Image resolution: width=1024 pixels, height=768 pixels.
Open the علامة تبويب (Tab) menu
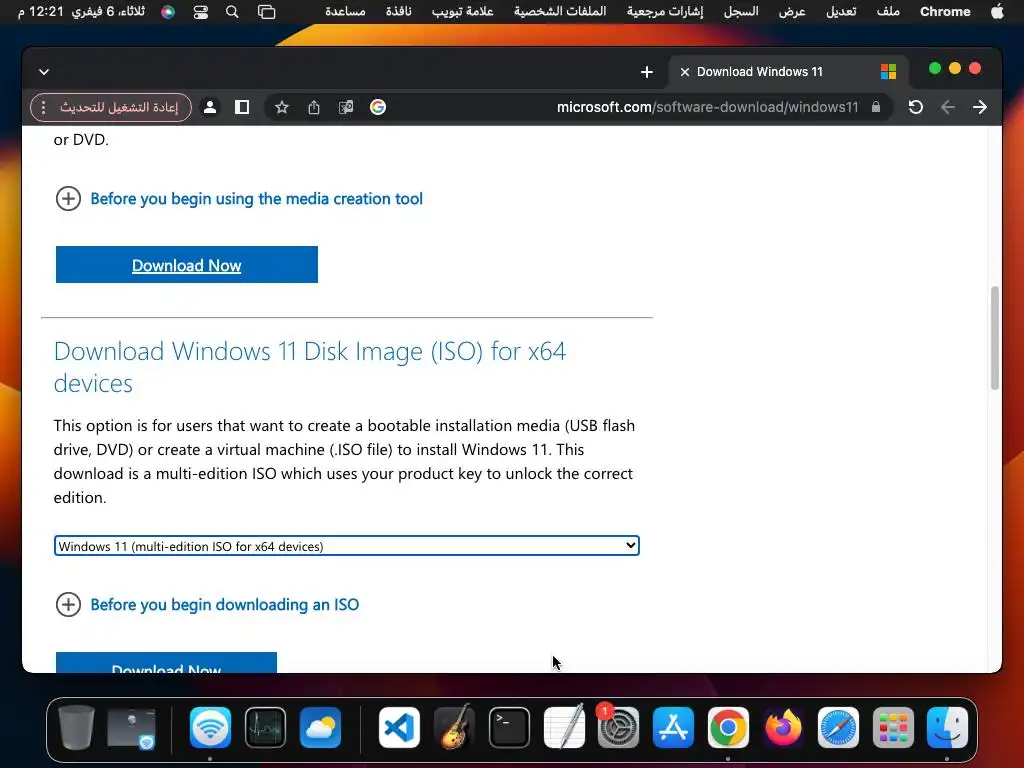(x=462, y=12)
